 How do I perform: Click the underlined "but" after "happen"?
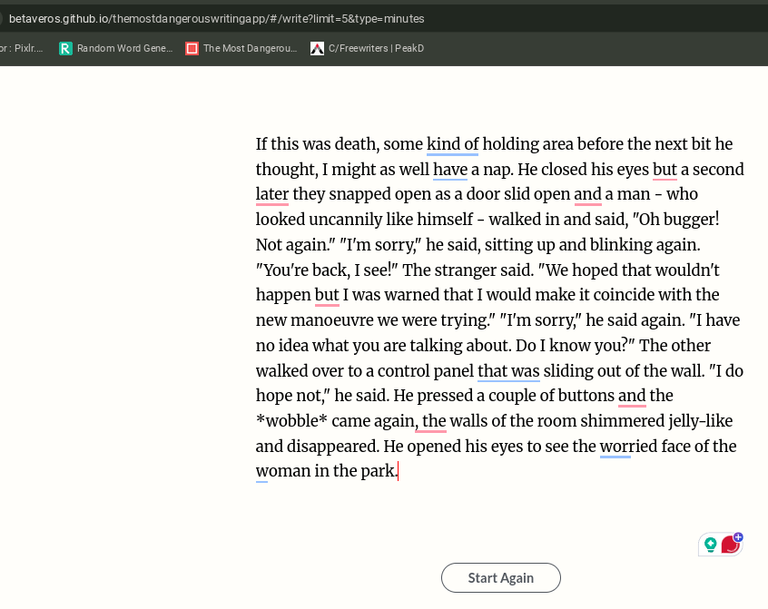327,295
